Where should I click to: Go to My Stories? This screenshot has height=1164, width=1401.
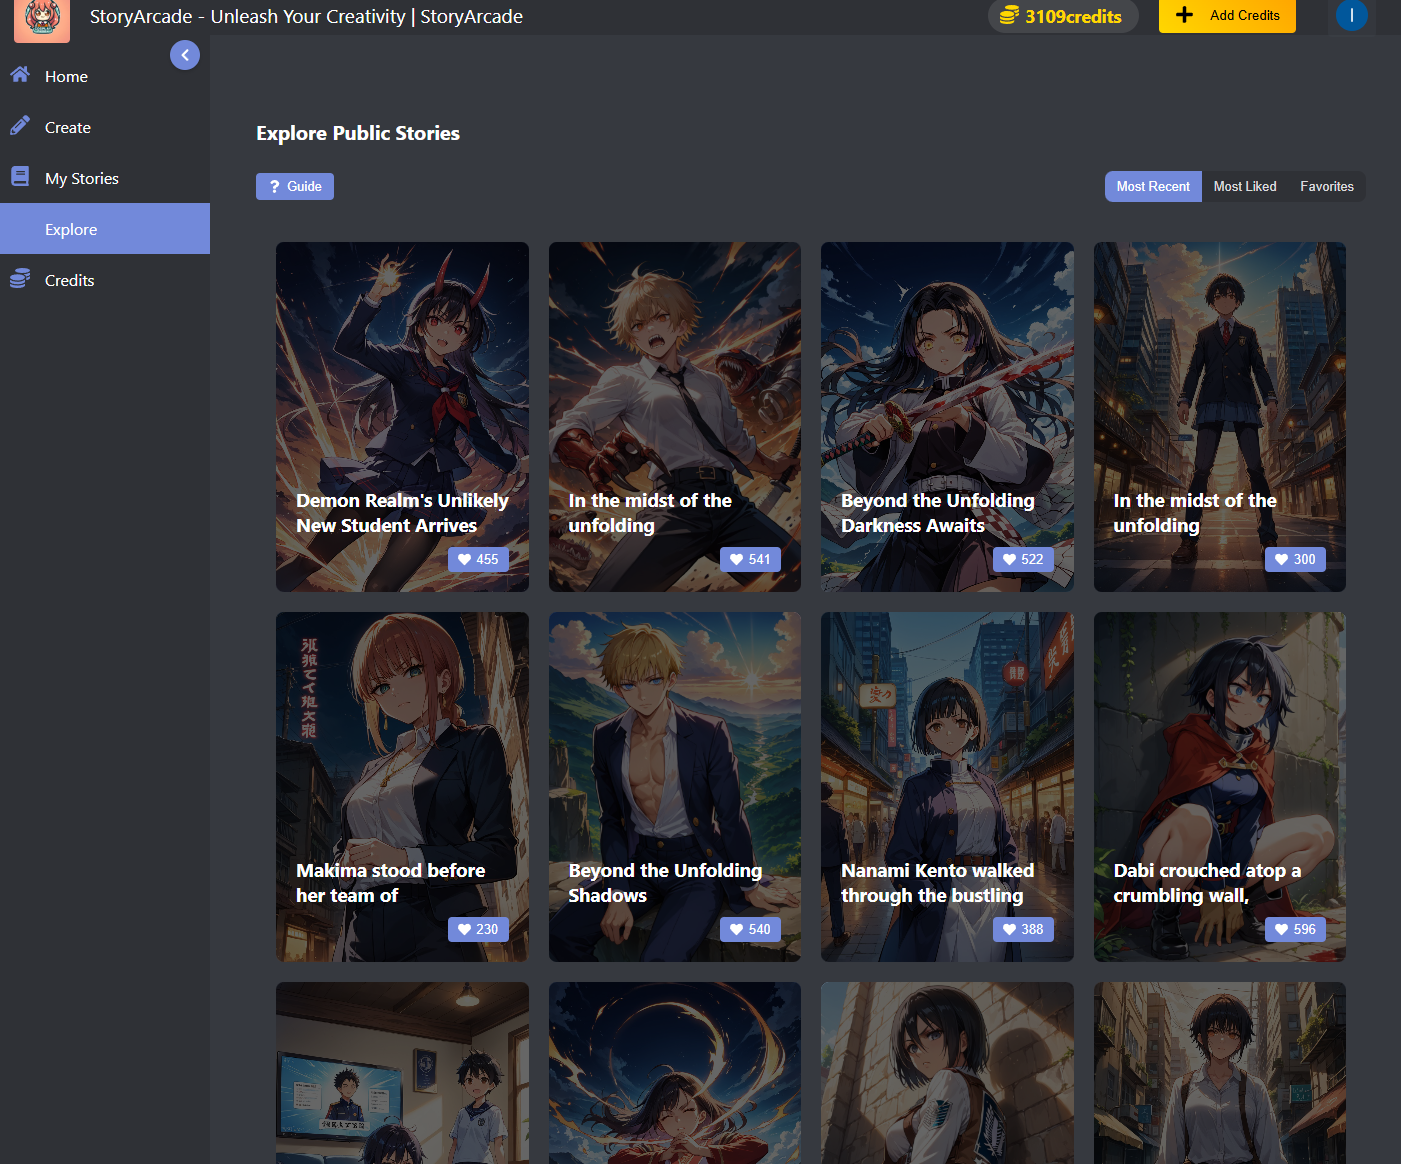pyautogui.click(x=105, y=178)
